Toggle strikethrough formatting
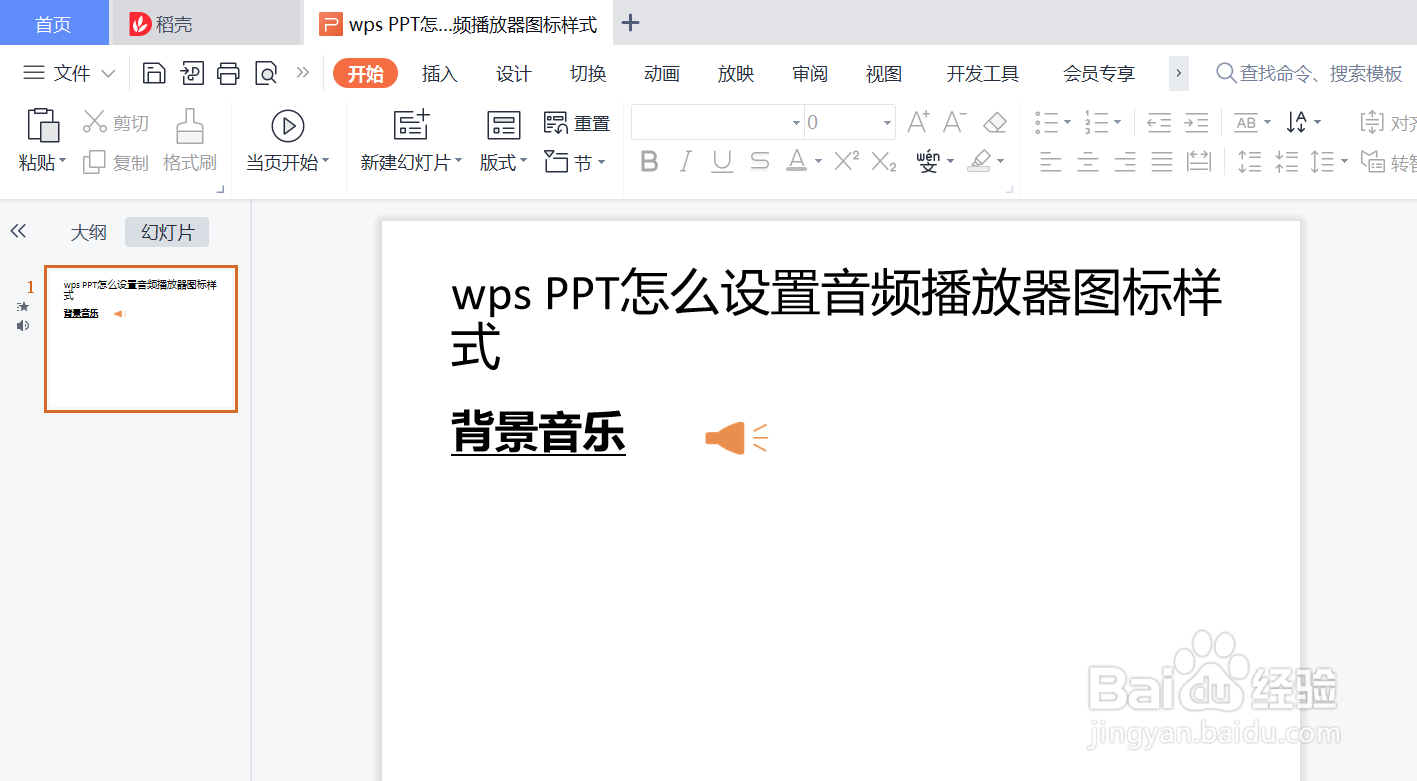The image size is (1417, 781). coord(759,161)
